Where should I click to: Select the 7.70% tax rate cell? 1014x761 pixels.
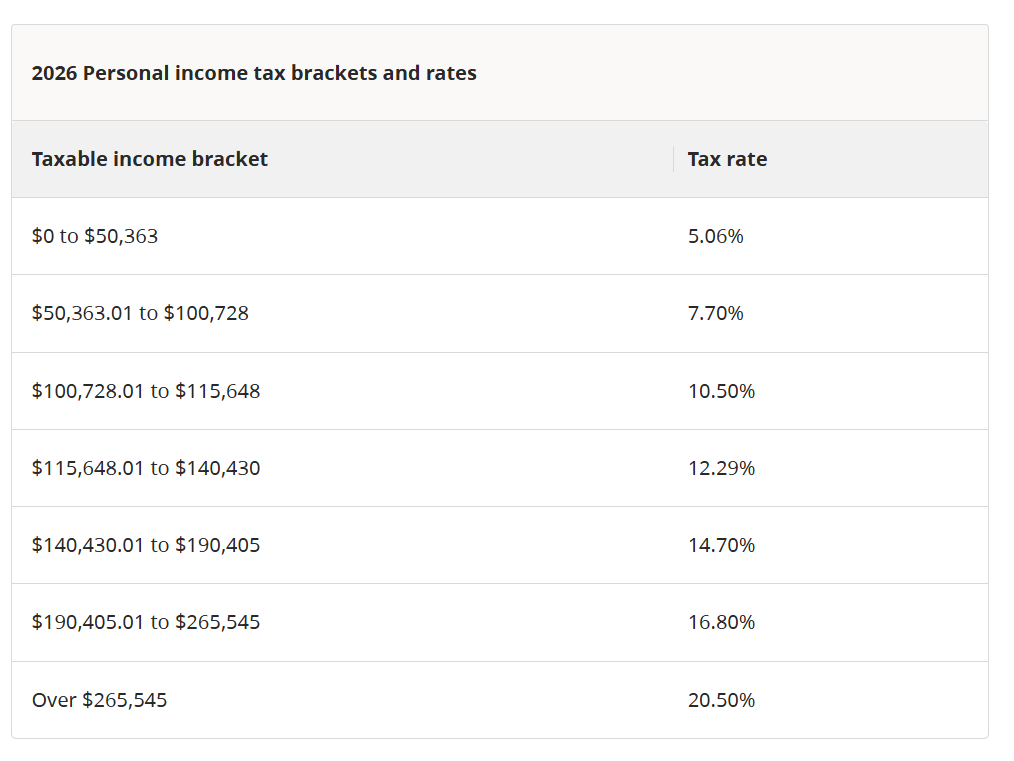[x=715, y=313]
